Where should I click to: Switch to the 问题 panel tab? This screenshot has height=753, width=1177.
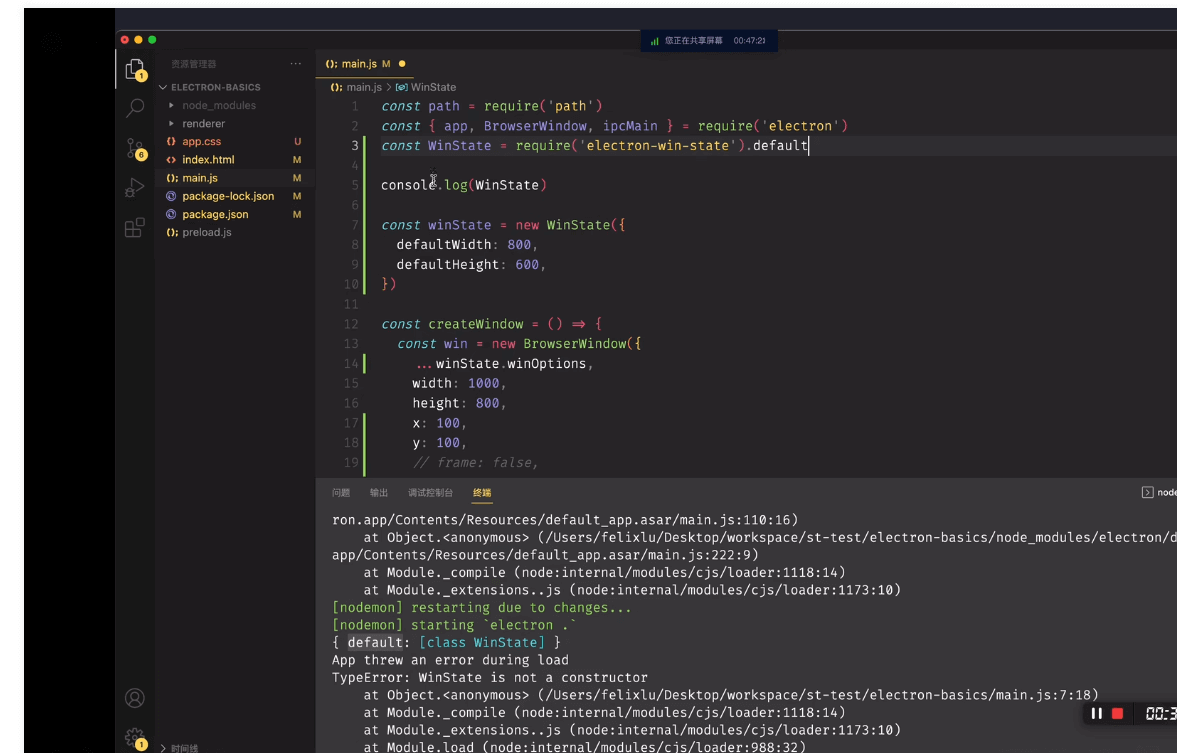341,493
